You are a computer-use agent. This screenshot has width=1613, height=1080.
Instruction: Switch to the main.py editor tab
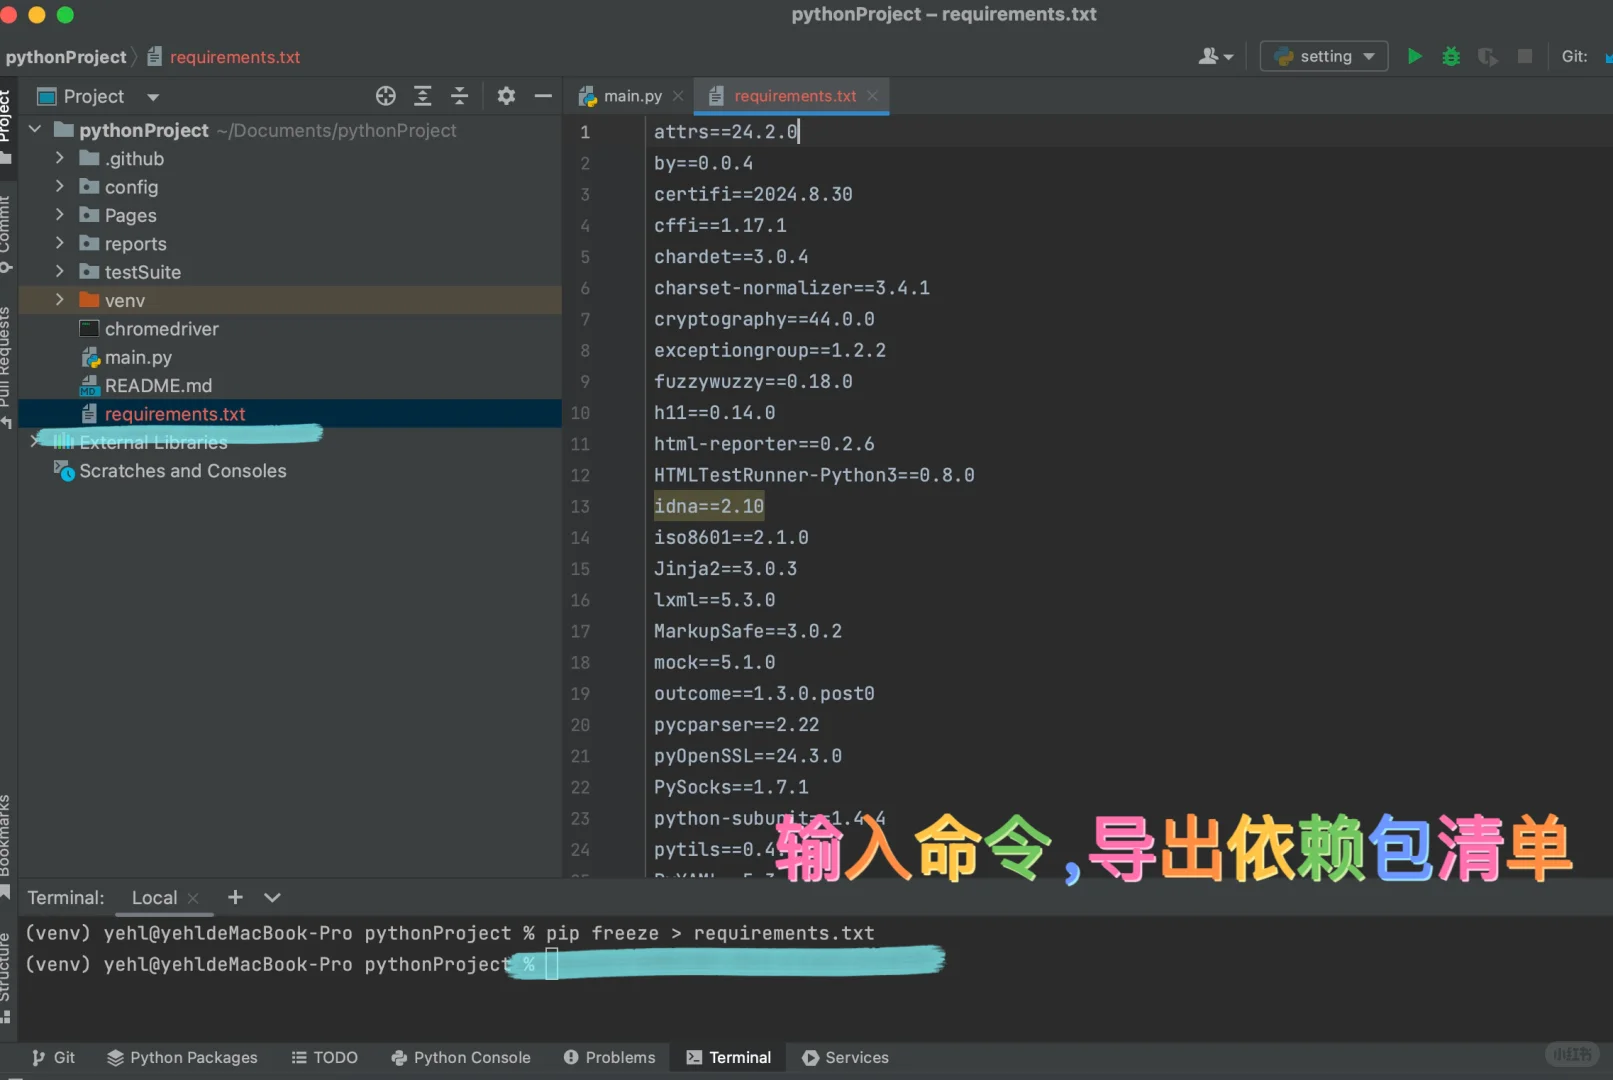628,95
